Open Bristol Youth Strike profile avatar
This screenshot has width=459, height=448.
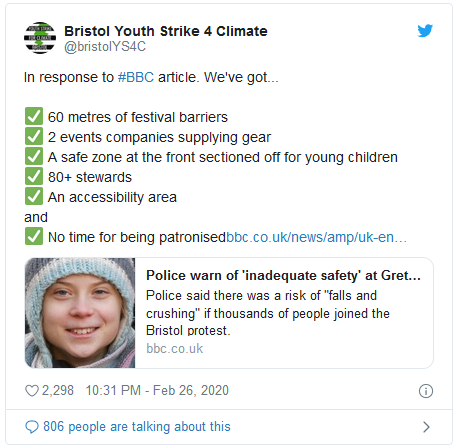(x=40, y=38)
